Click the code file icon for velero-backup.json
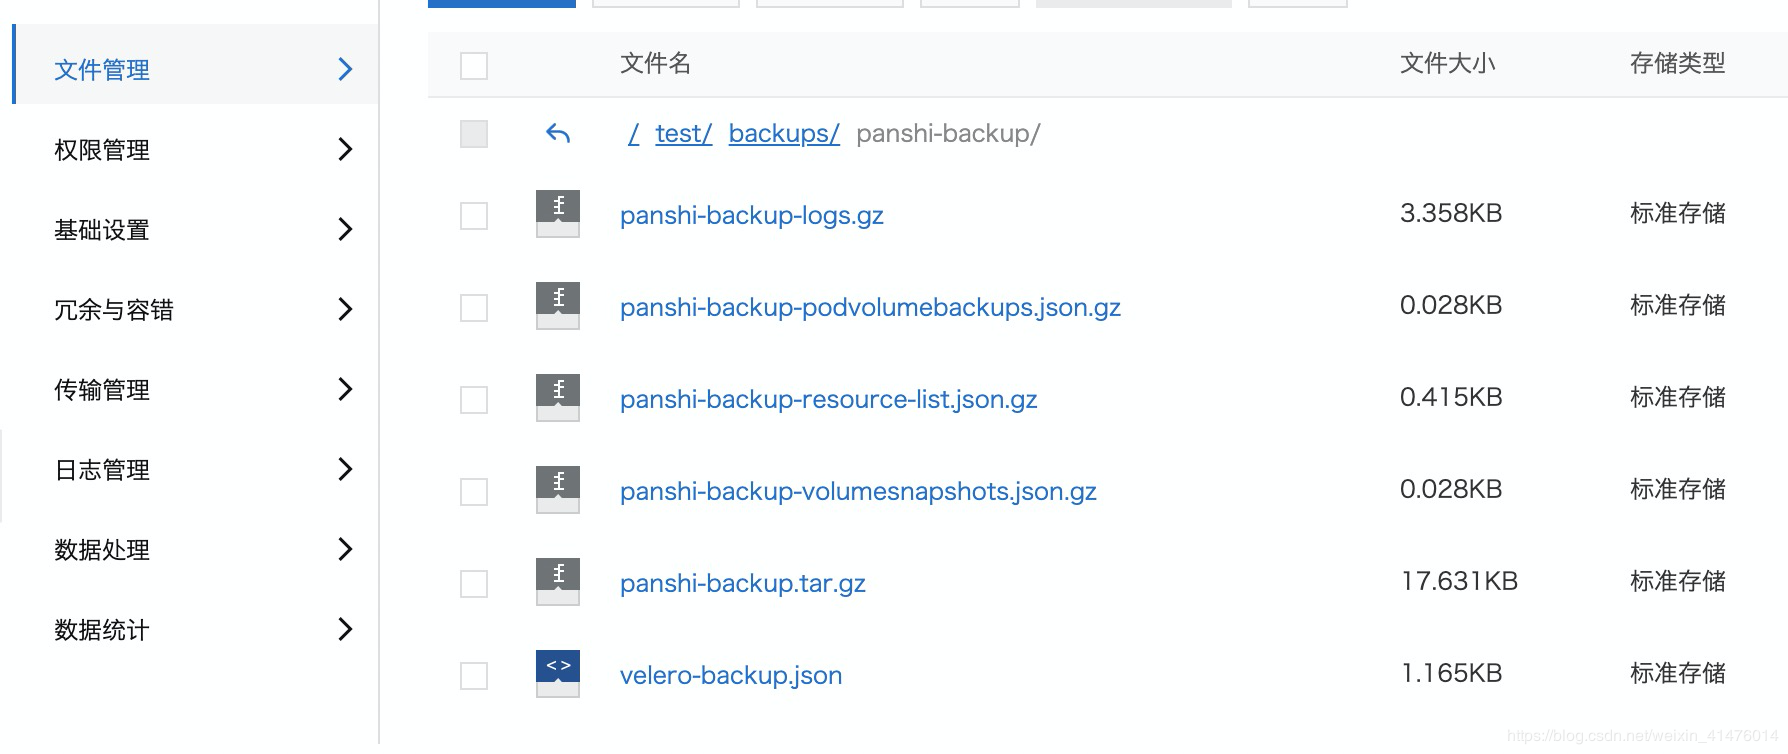The width and height of the screenshot is (1788, 754). [558, 674]
